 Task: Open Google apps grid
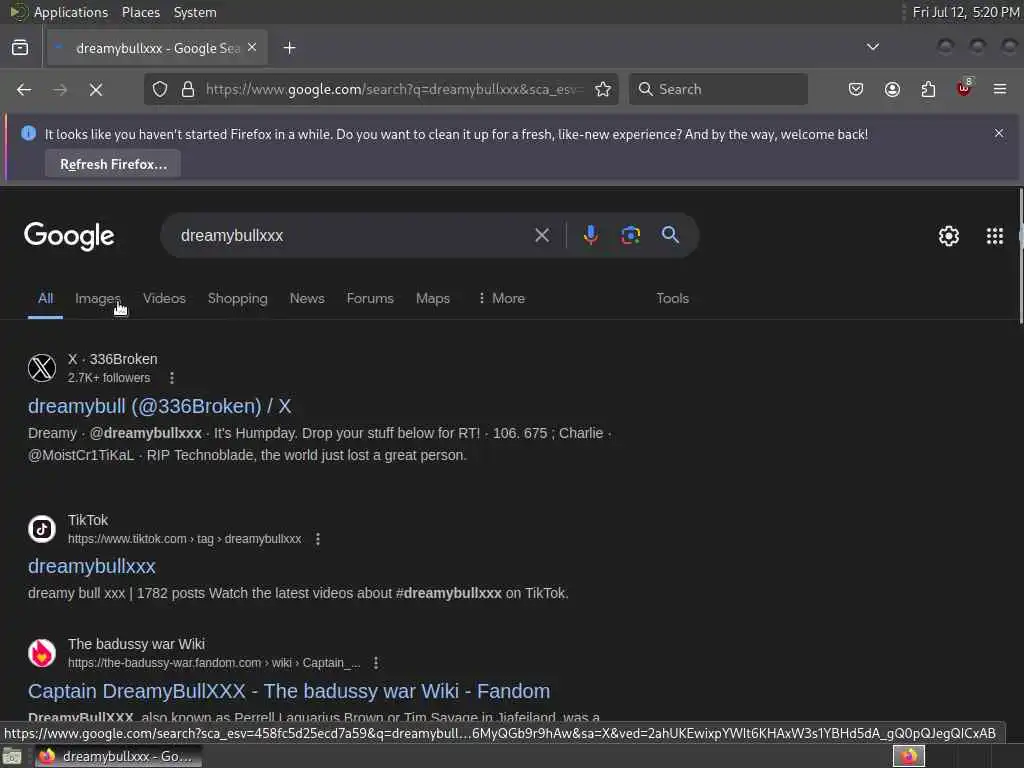tap(995, 236)
